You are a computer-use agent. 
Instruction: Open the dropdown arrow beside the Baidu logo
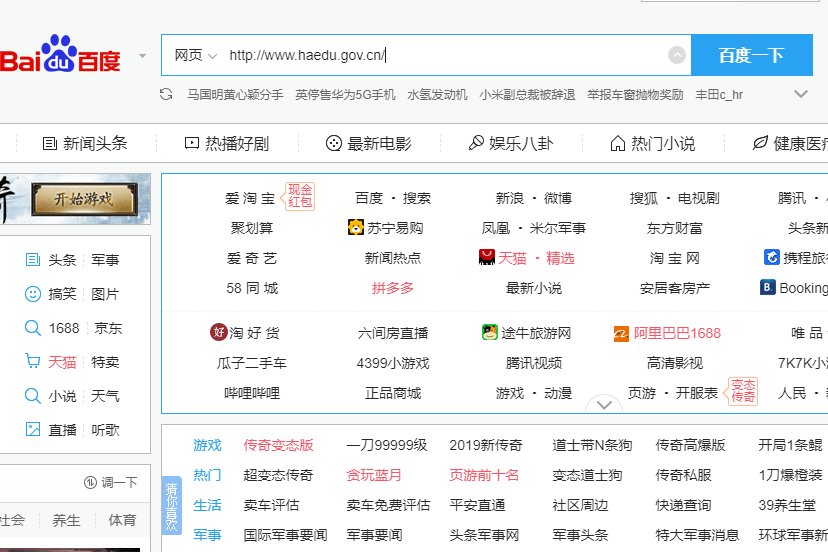coord(142,55)
